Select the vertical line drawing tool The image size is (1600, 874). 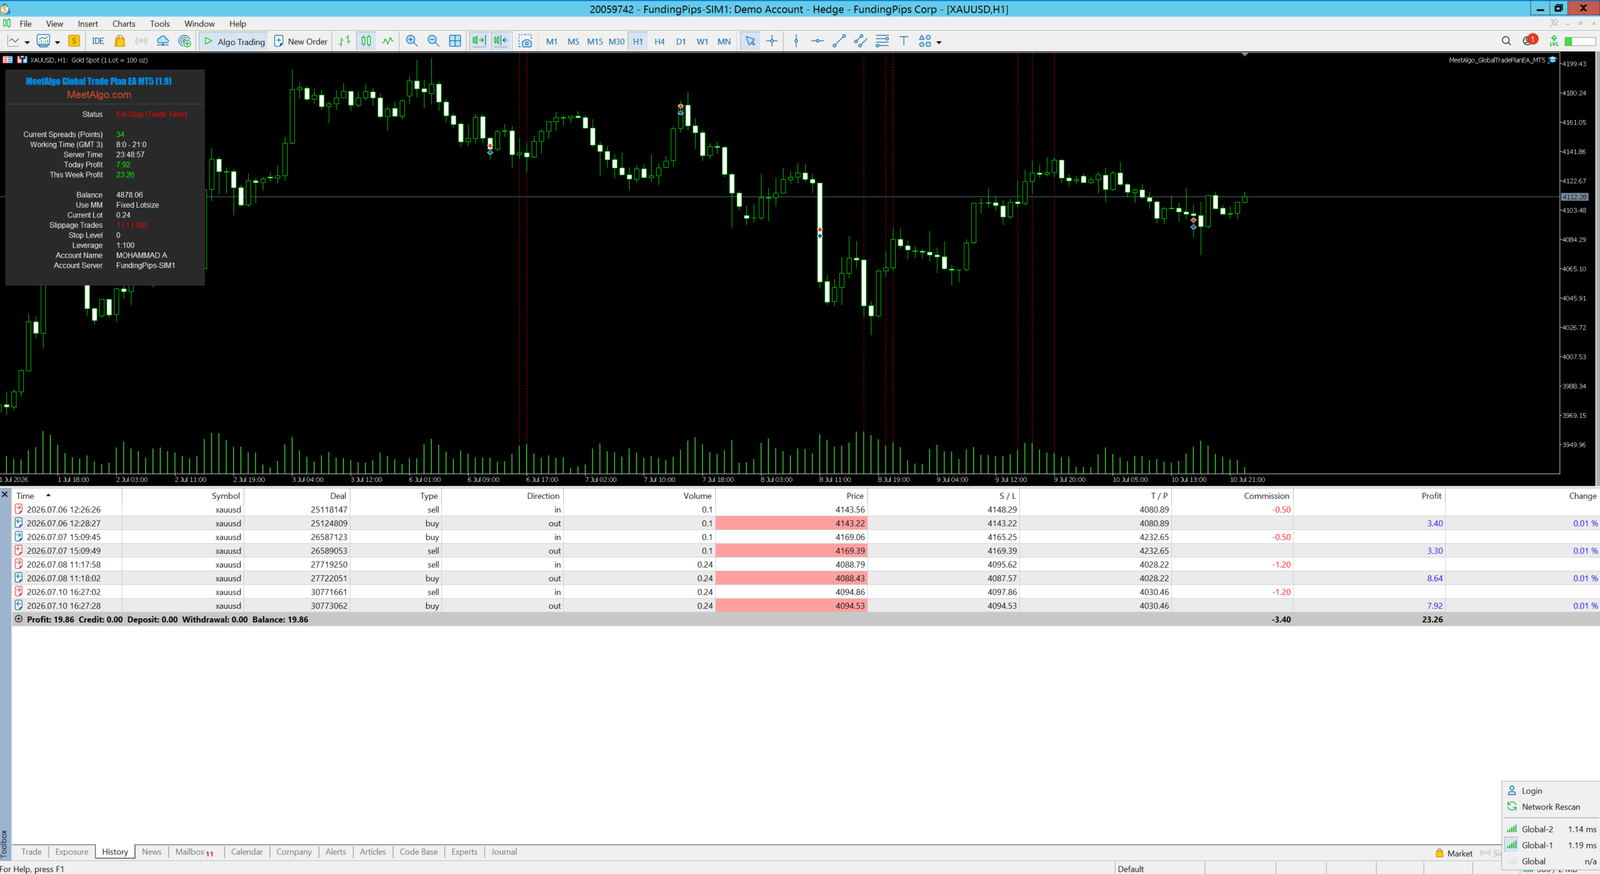tap(796, 41)
